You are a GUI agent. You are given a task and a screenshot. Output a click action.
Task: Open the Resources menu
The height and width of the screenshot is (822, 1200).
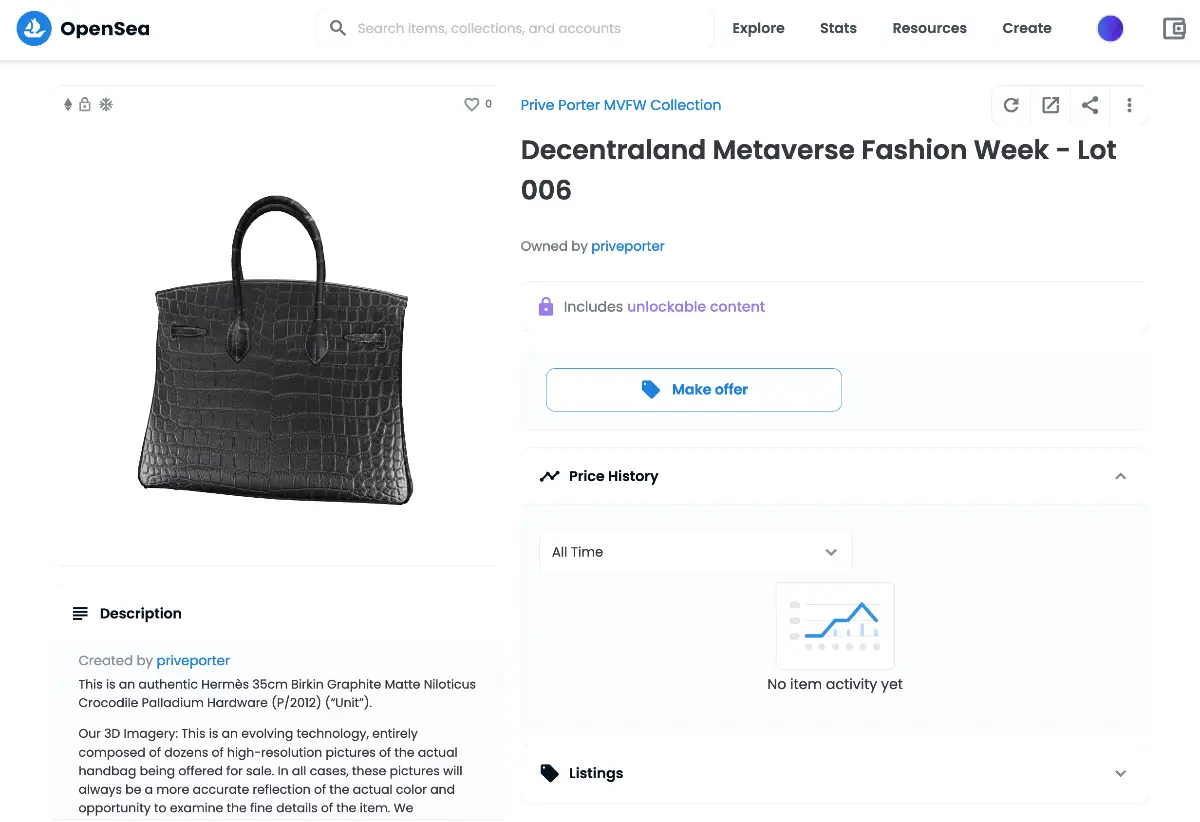point(929,28)
